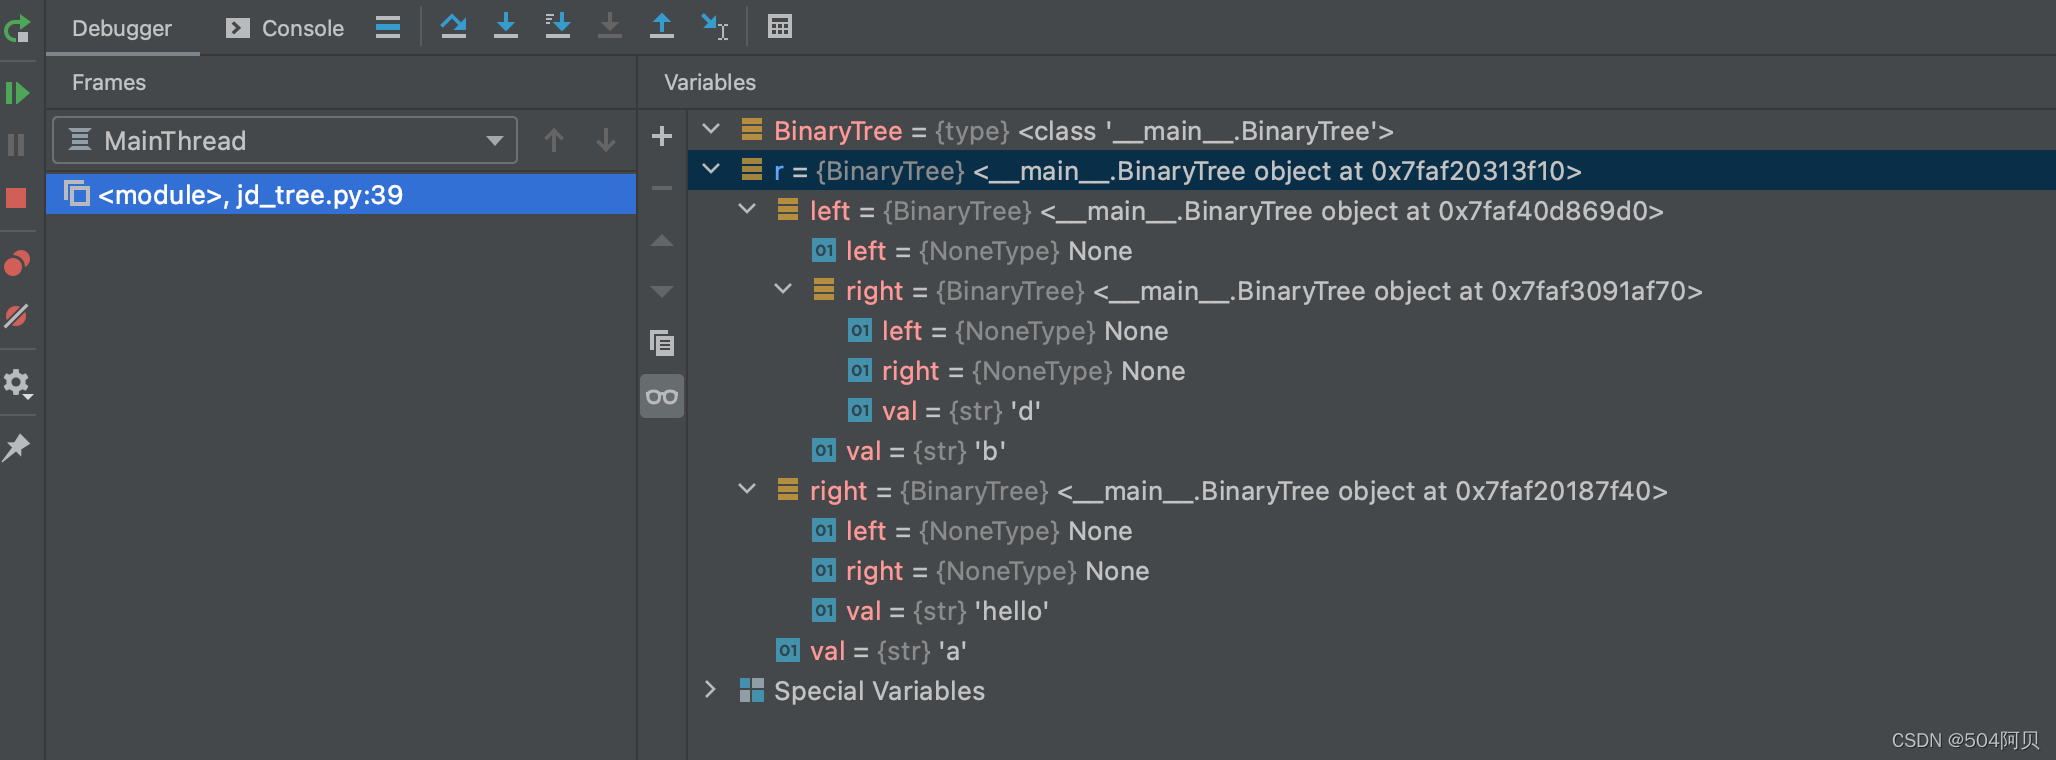
Task: Select object row at 0x7faf3091af70
Action: 1371,290
